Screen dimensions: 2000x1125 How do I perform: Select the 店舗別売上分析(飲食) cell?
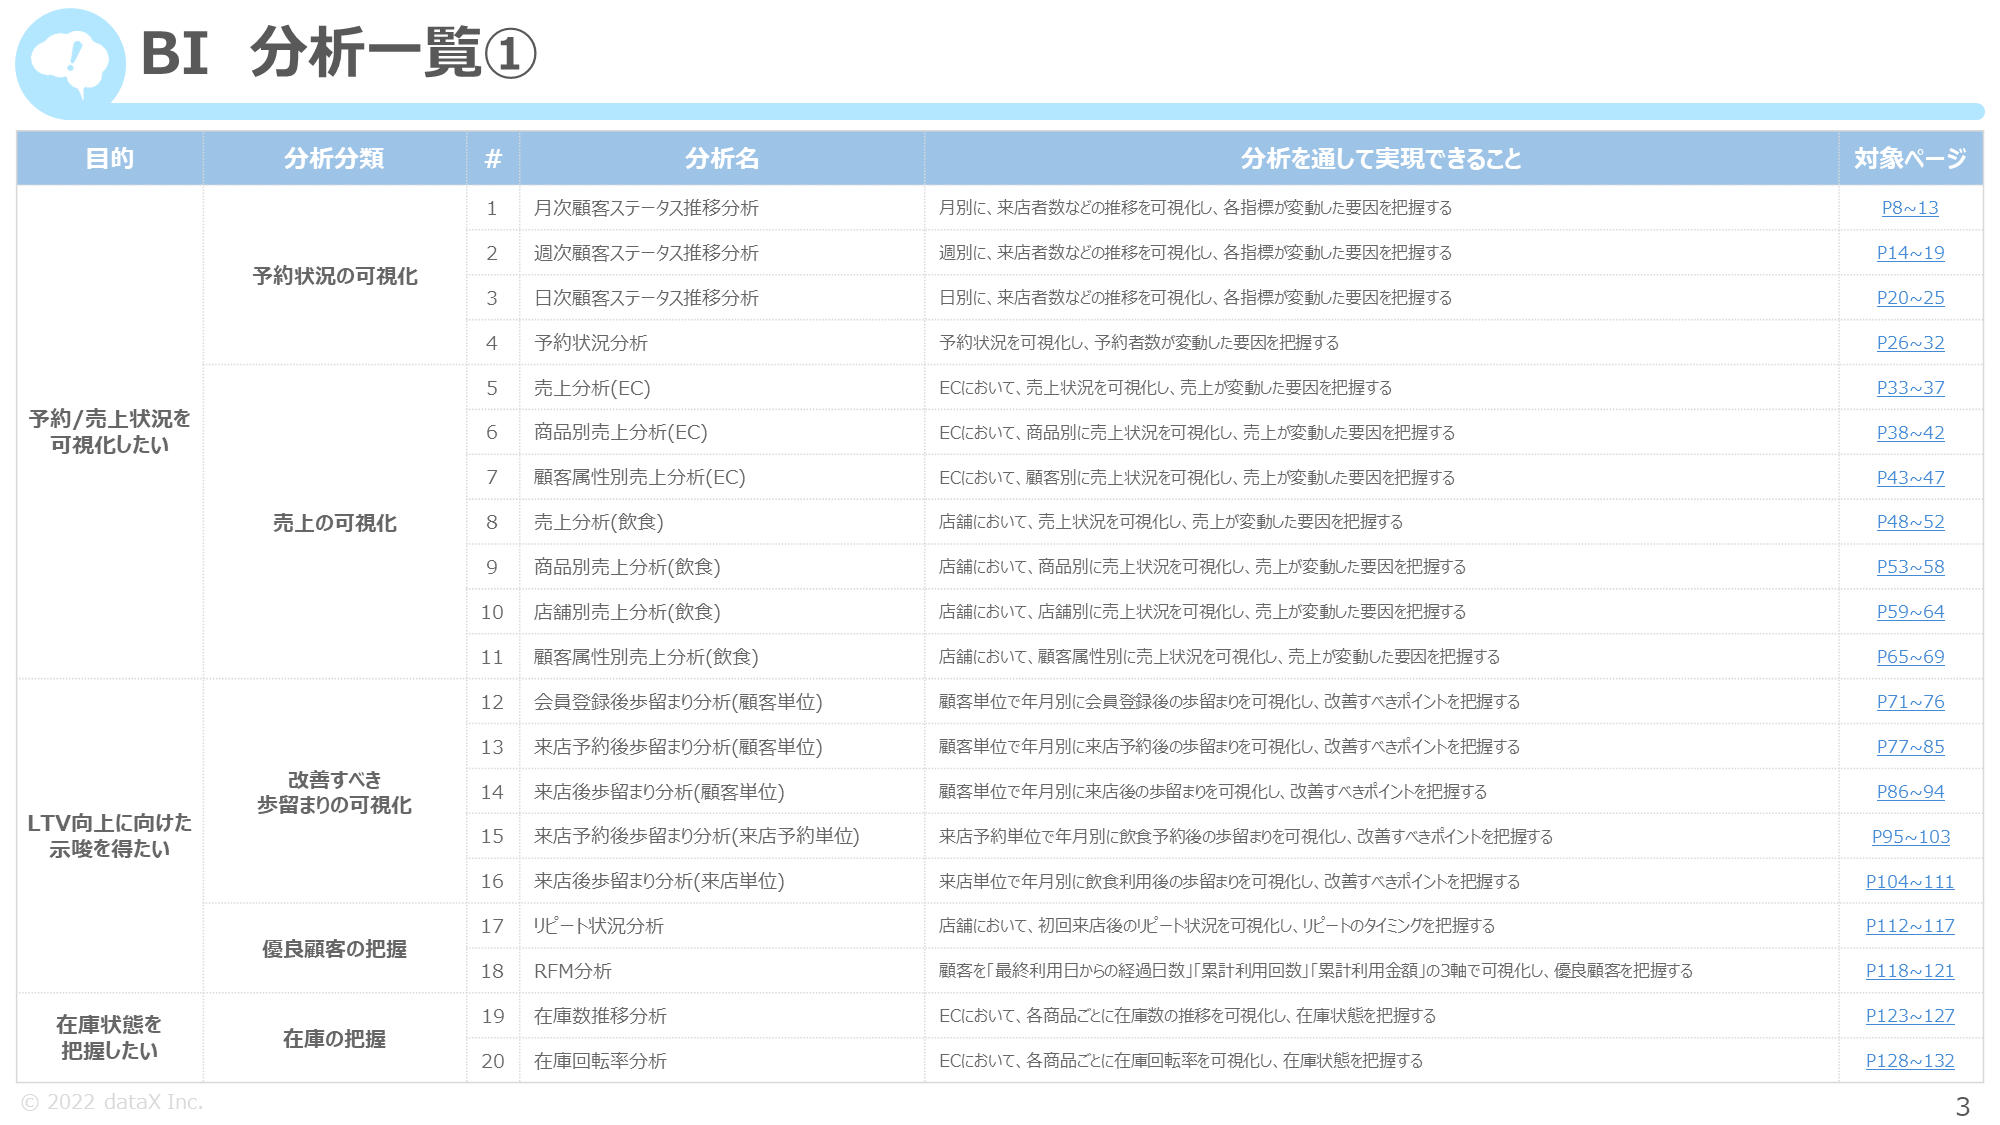click(722, 612)
